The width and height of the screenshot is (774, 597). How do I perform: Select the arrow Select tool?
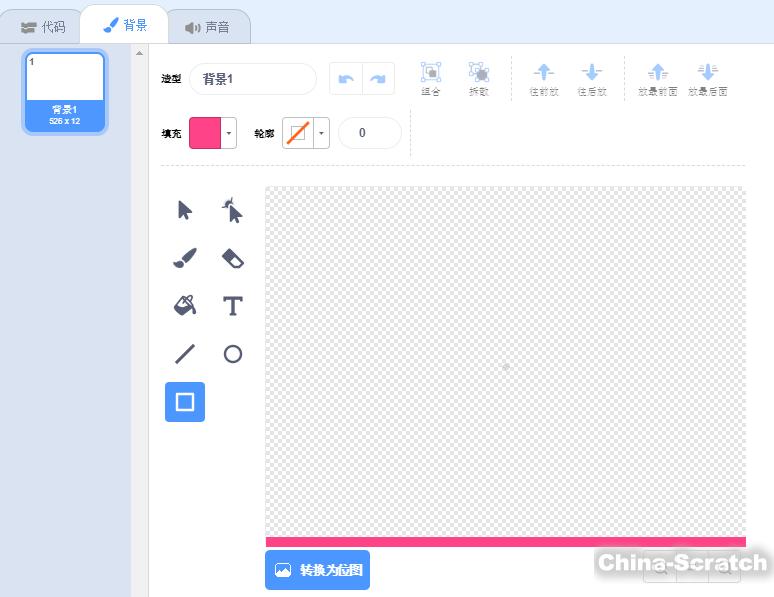(x=185, y=210)
